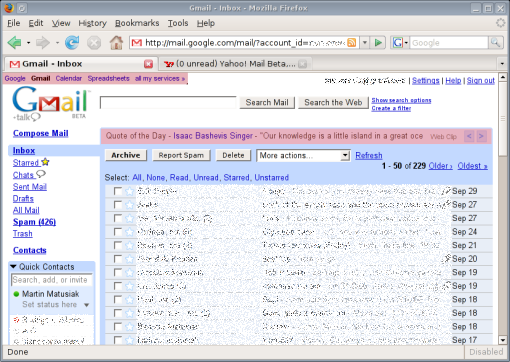Close the Gmail - Inbox tab
Image resolution: width=510 pixels, height=362 pixels.
148,64
